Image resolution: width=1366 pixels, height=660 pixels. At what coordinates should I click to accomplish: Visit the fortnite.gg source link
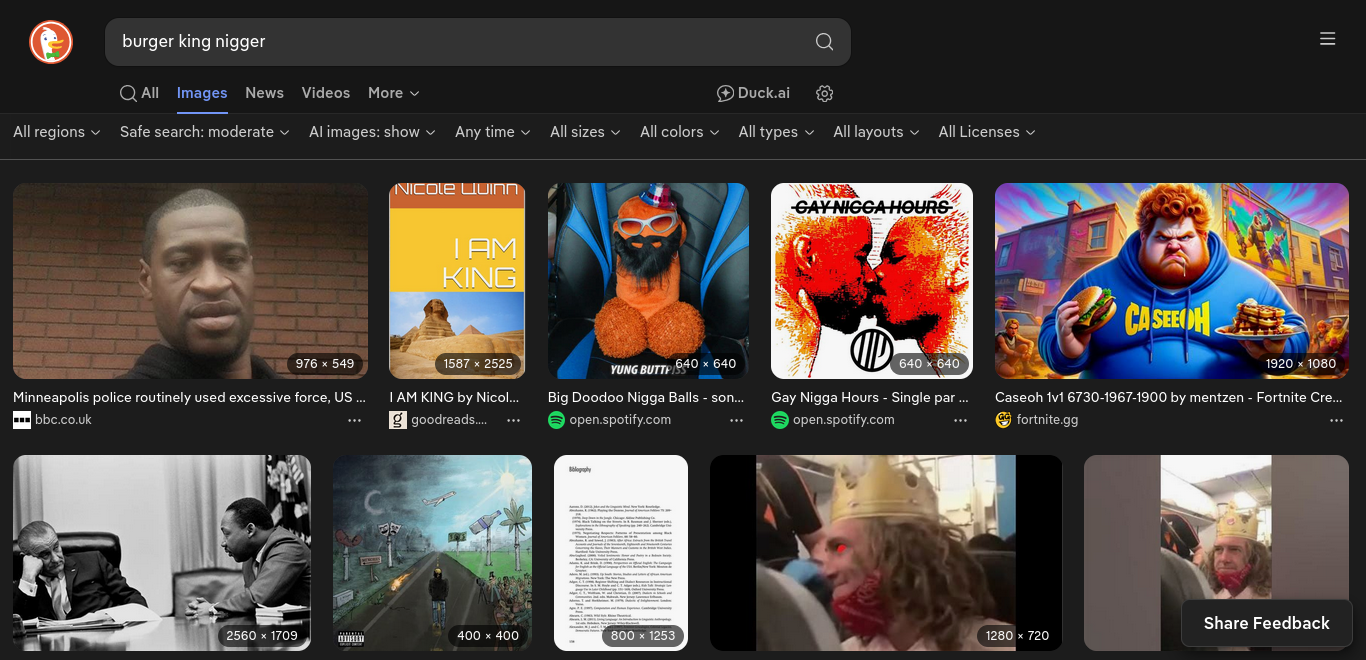[x=1047, y=420]
